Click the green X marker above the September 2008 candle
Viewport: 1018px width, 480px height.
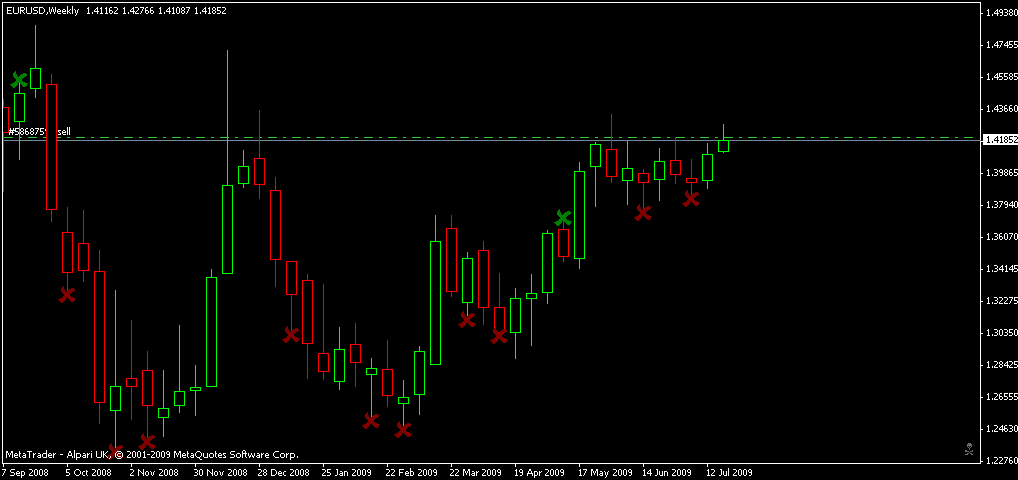(x=19, y=81)
